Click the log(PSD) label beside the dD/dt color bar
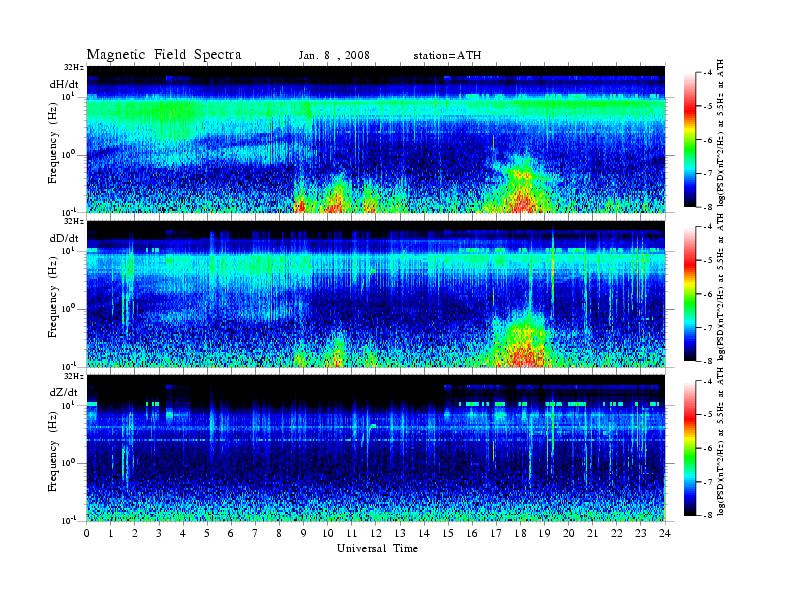The image size is (792, 612). point(721,287)
